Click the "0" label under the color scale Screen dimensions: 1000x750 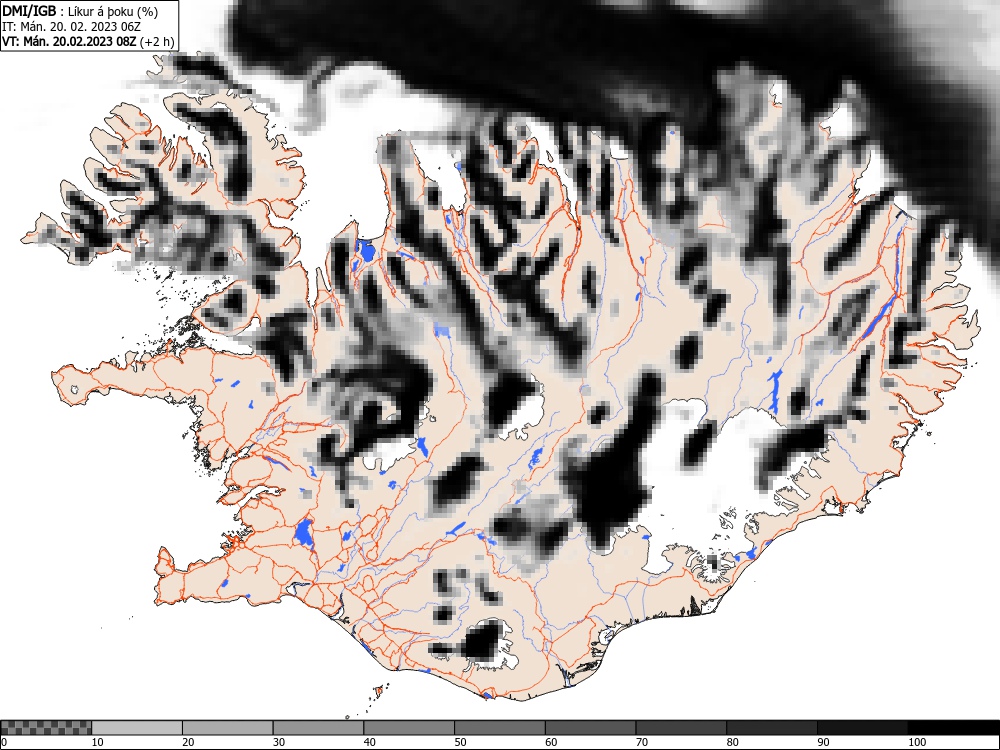4,742
